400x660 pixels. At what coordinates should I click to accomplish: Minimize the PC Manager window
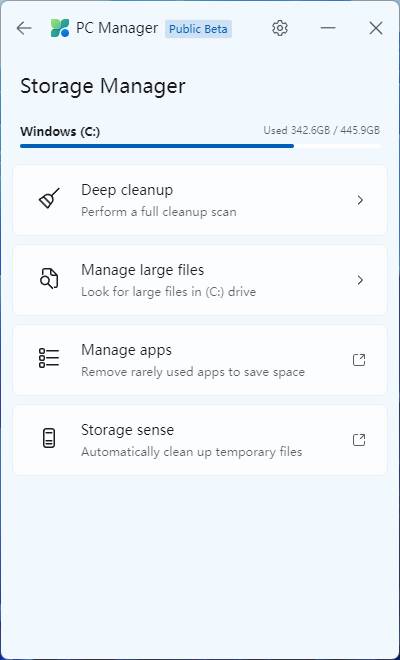pos(328,28)
